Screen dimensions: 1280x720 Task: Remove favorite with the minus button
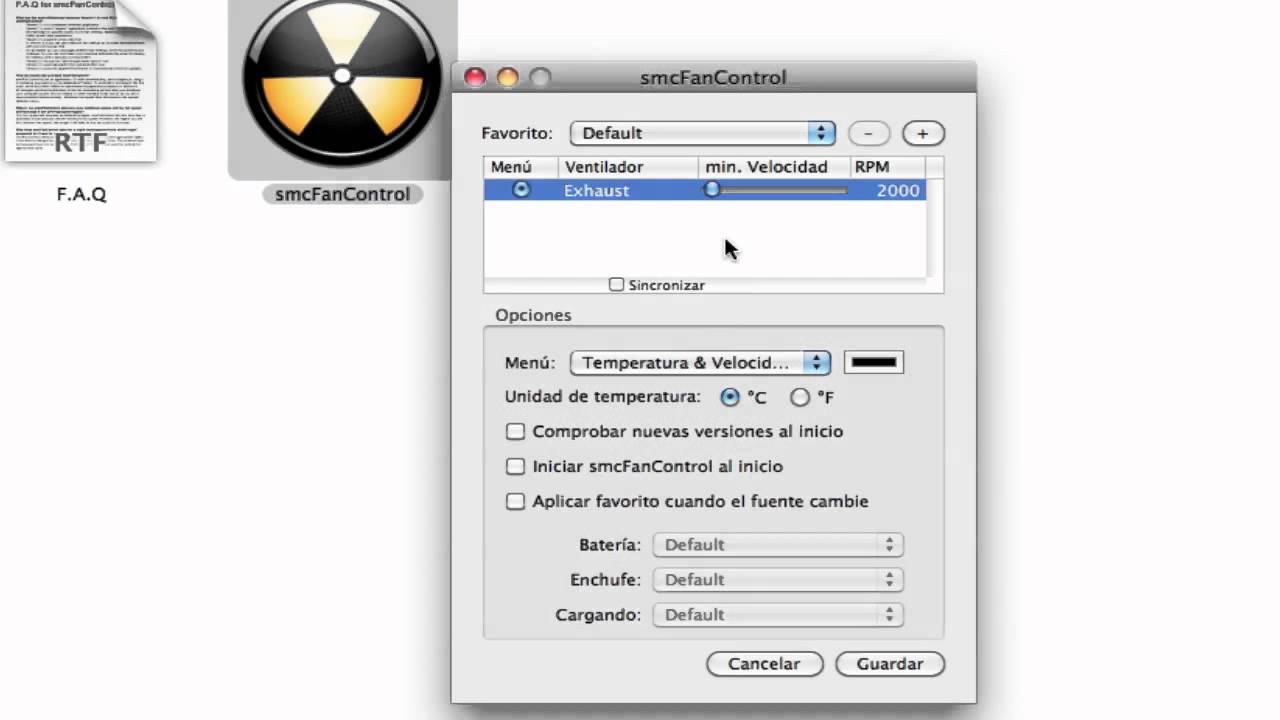click(869, 133)
